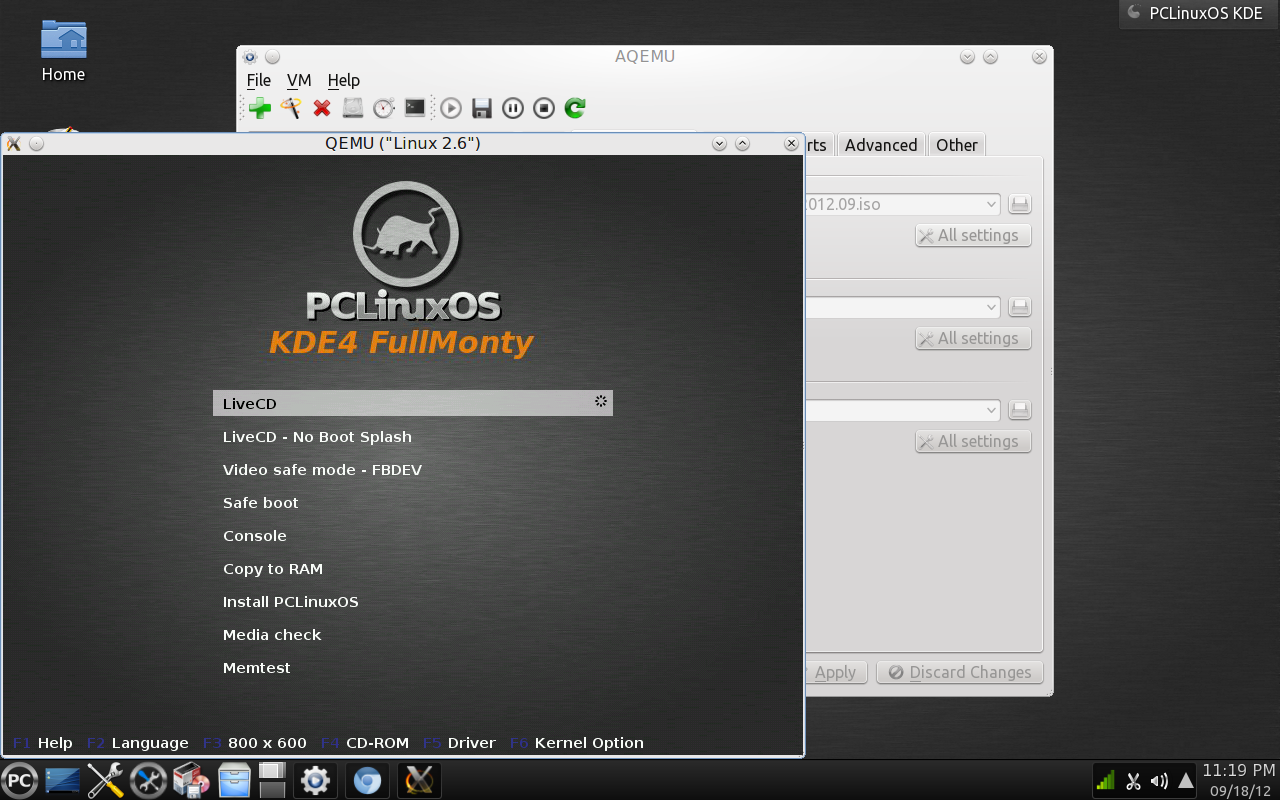Click the Apply button in AQEMU

836,672
